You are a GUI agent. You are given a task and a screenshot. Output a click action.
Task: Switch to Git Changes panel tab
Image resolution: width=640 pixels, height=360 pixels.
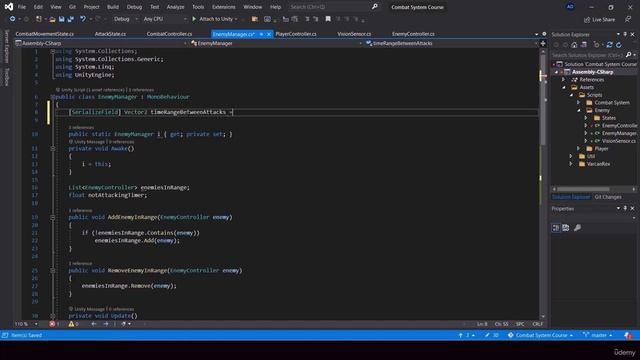pyautogui.click(x=608, y=197)
